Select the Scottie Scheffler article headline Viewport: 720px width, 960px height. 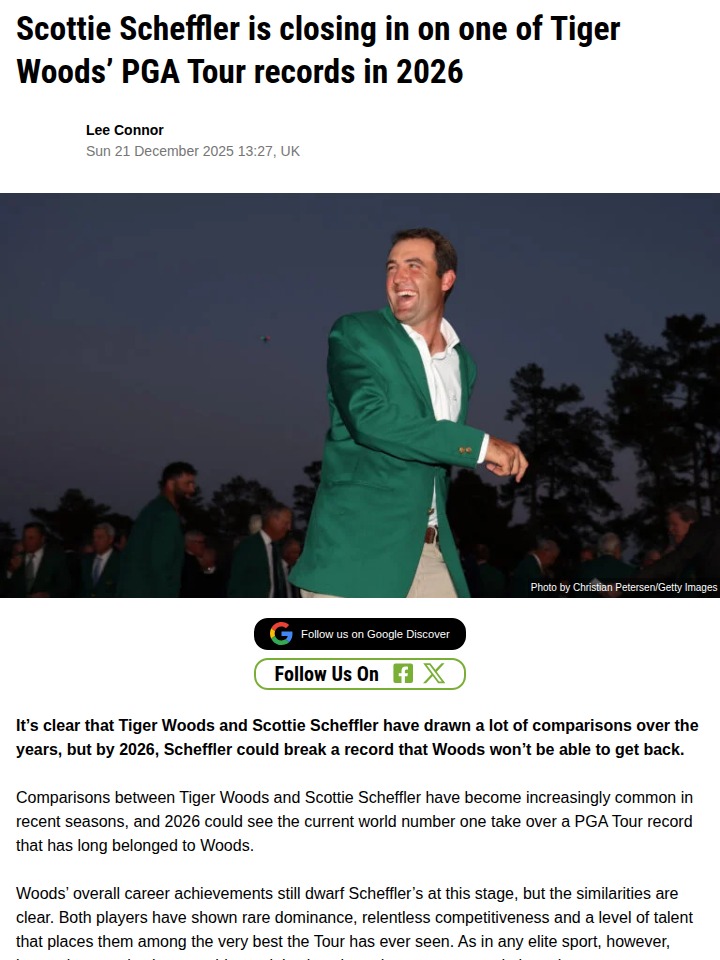pos(318,50)
